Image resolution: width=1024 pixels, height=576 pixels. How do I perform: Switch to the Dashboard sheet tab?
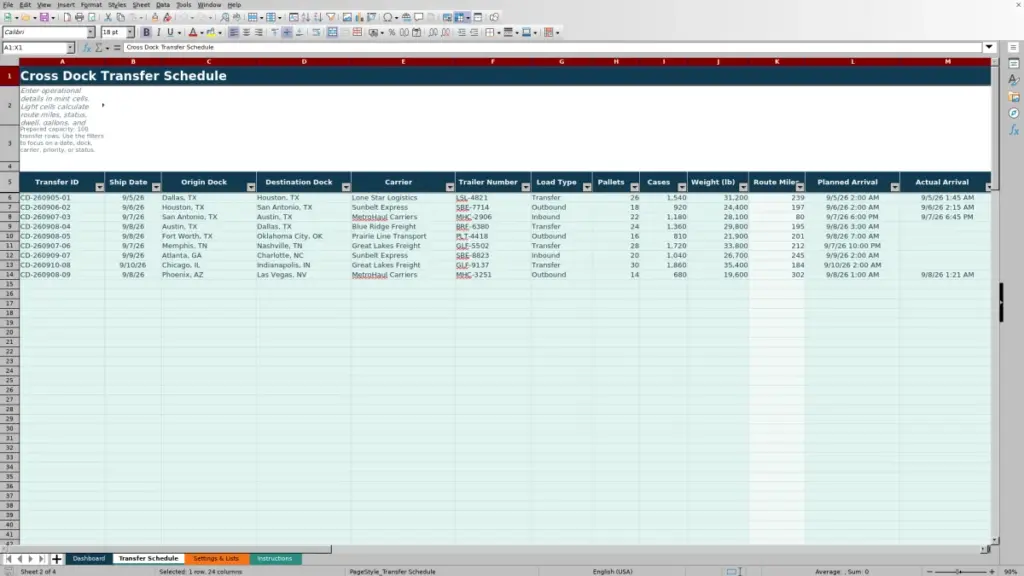89,559
